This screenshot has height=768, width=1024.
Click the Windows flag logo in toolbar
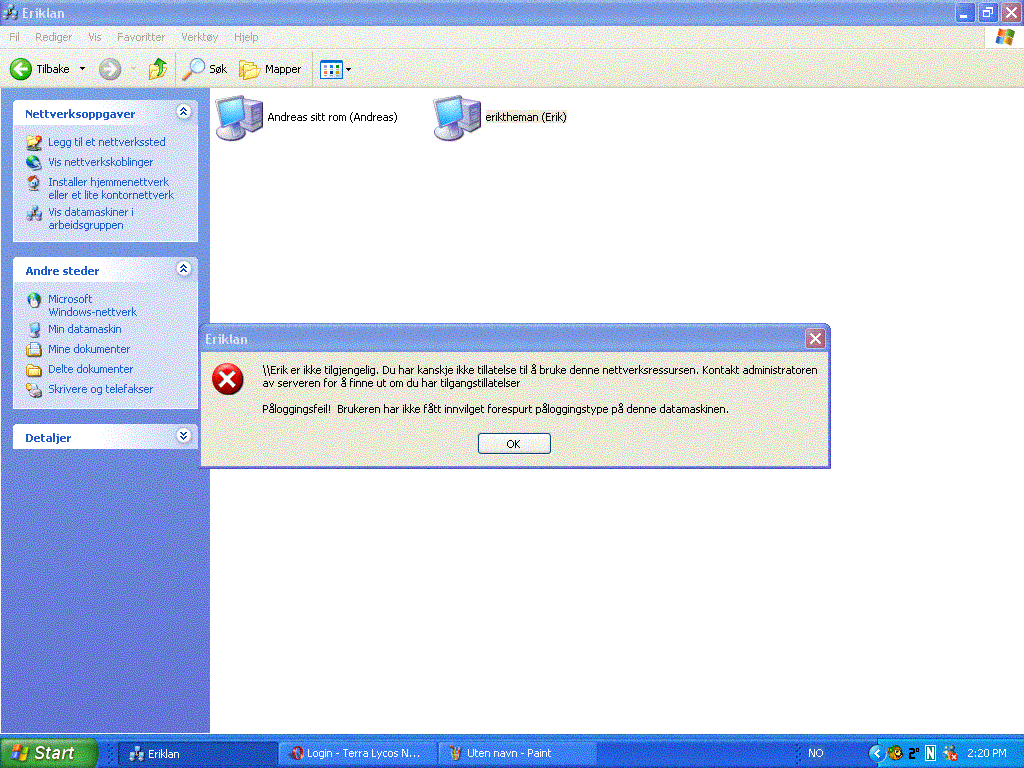[x=1005, y=37]
